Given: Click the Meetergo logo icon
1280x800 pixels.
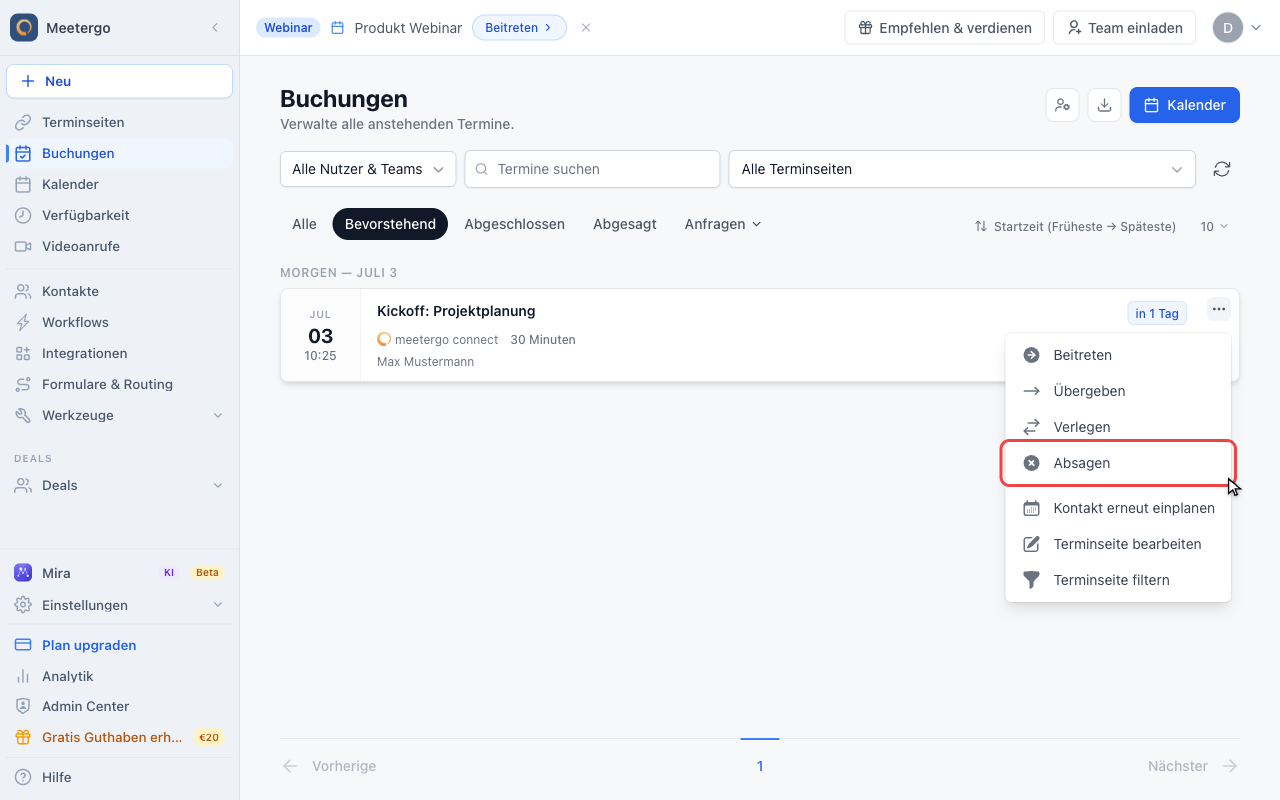Looking at the screenshot, I should pyautogui.click(x=24, y=28).
